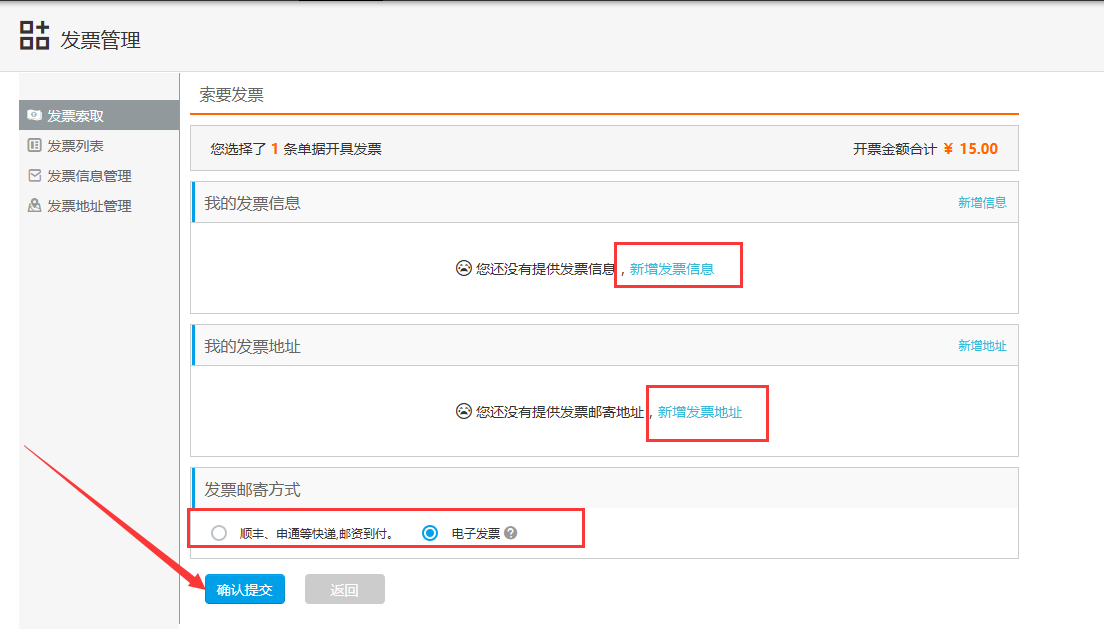Click the 发票信息管理 envelope icon
This screenshot has height=629, width=1104.
click(32, 175)
